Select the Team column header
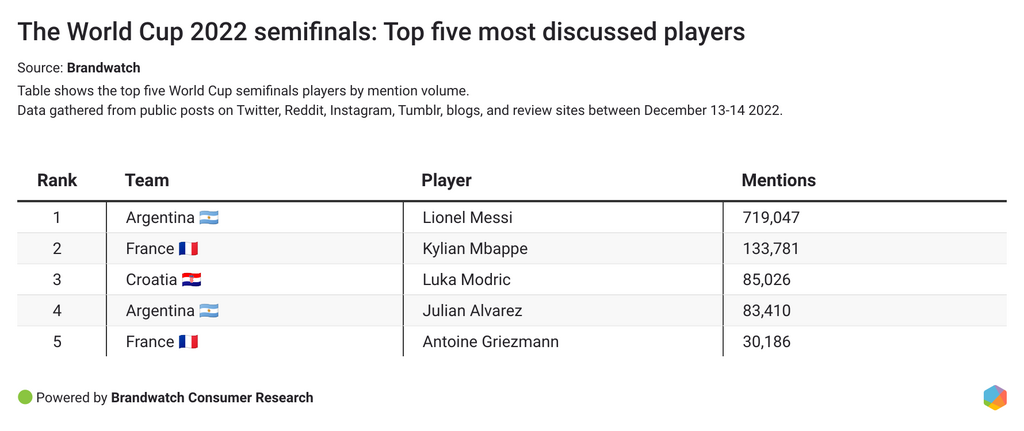The height and width of the screenshot is (431, 1024). (x=147, y=181)
